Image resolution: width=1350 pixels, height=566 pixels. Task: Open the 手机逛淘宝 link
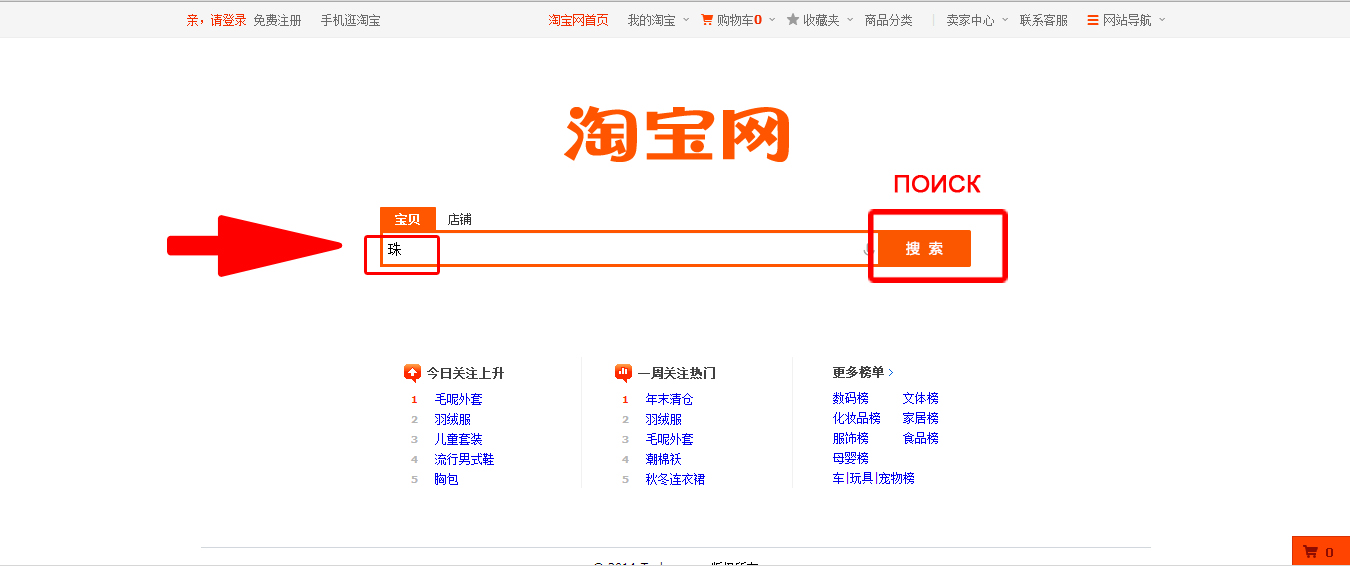(x=350, y=20)
